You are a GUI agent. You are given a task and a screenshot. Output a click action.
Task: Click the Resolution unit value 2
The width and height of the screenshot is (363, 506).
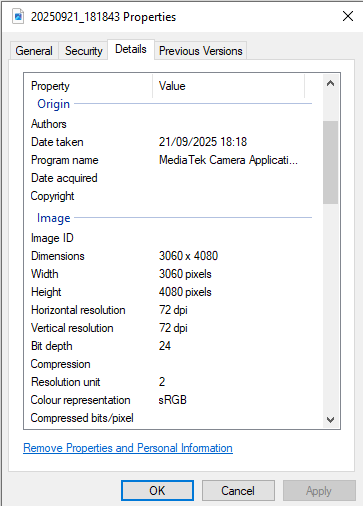click(x=162, y=382)
